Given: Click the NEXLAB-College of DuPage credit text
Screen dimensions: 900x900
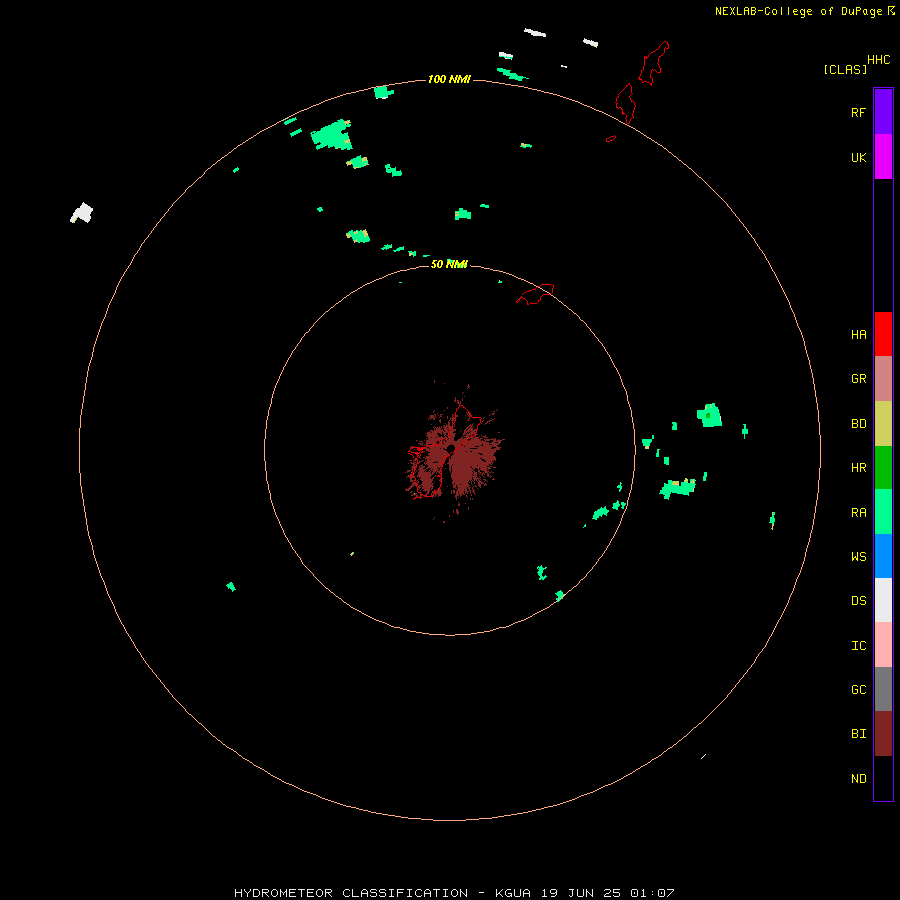Looking at the screenshot, I should click(x=798, y=11).
